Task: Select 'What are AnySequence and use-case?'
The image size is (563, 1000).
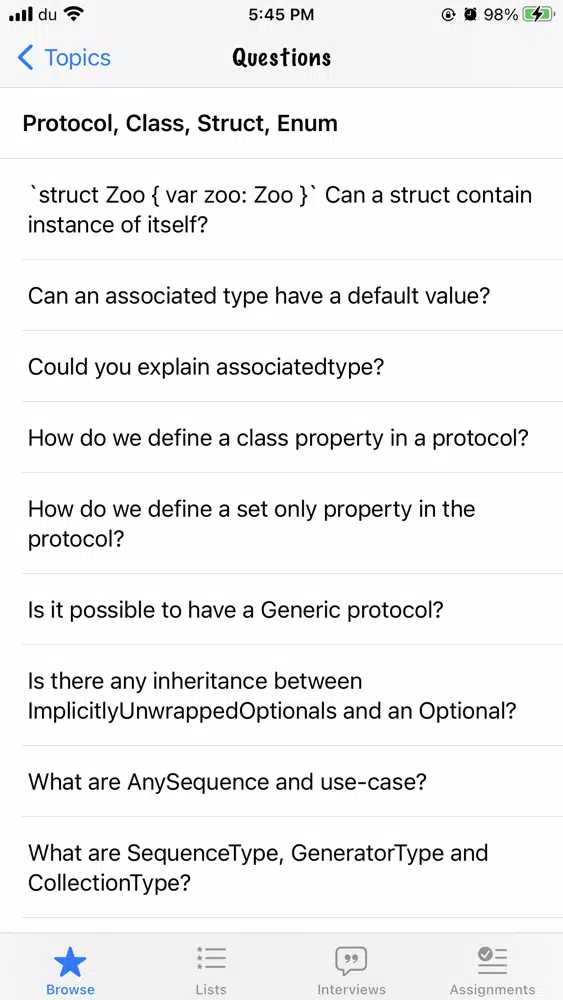Action: [x=281, y=781]
